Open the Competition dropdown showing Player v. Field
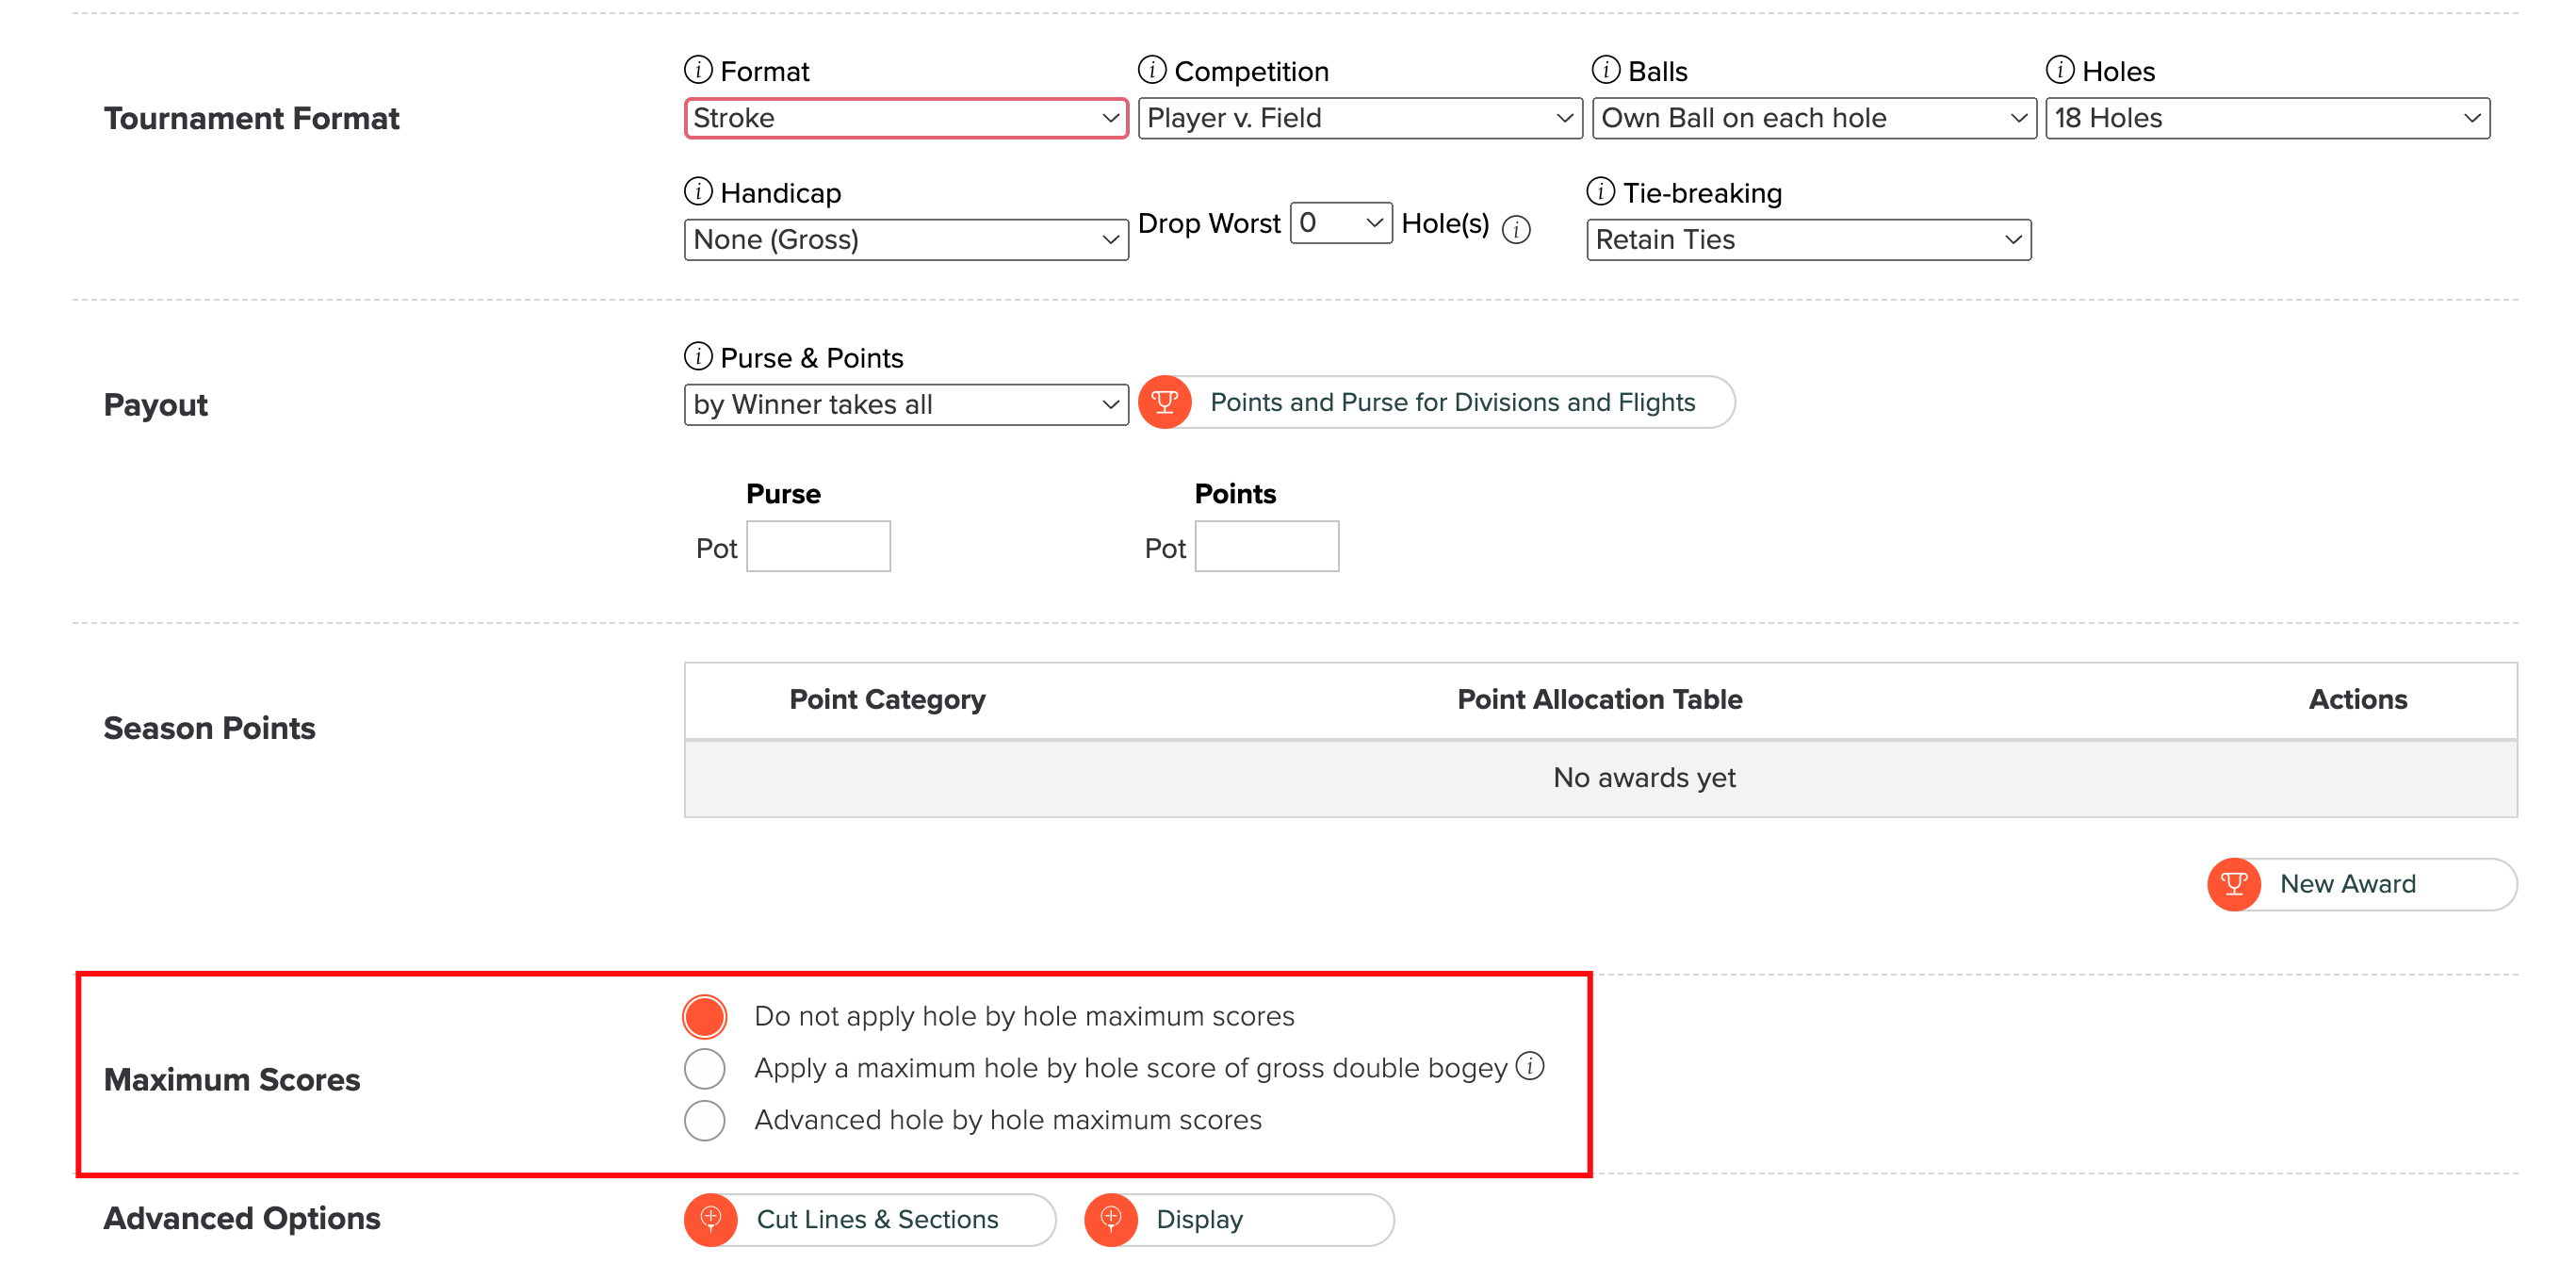The width and height of the screenshot is (2576, 1280). (x=1360, y=118)
